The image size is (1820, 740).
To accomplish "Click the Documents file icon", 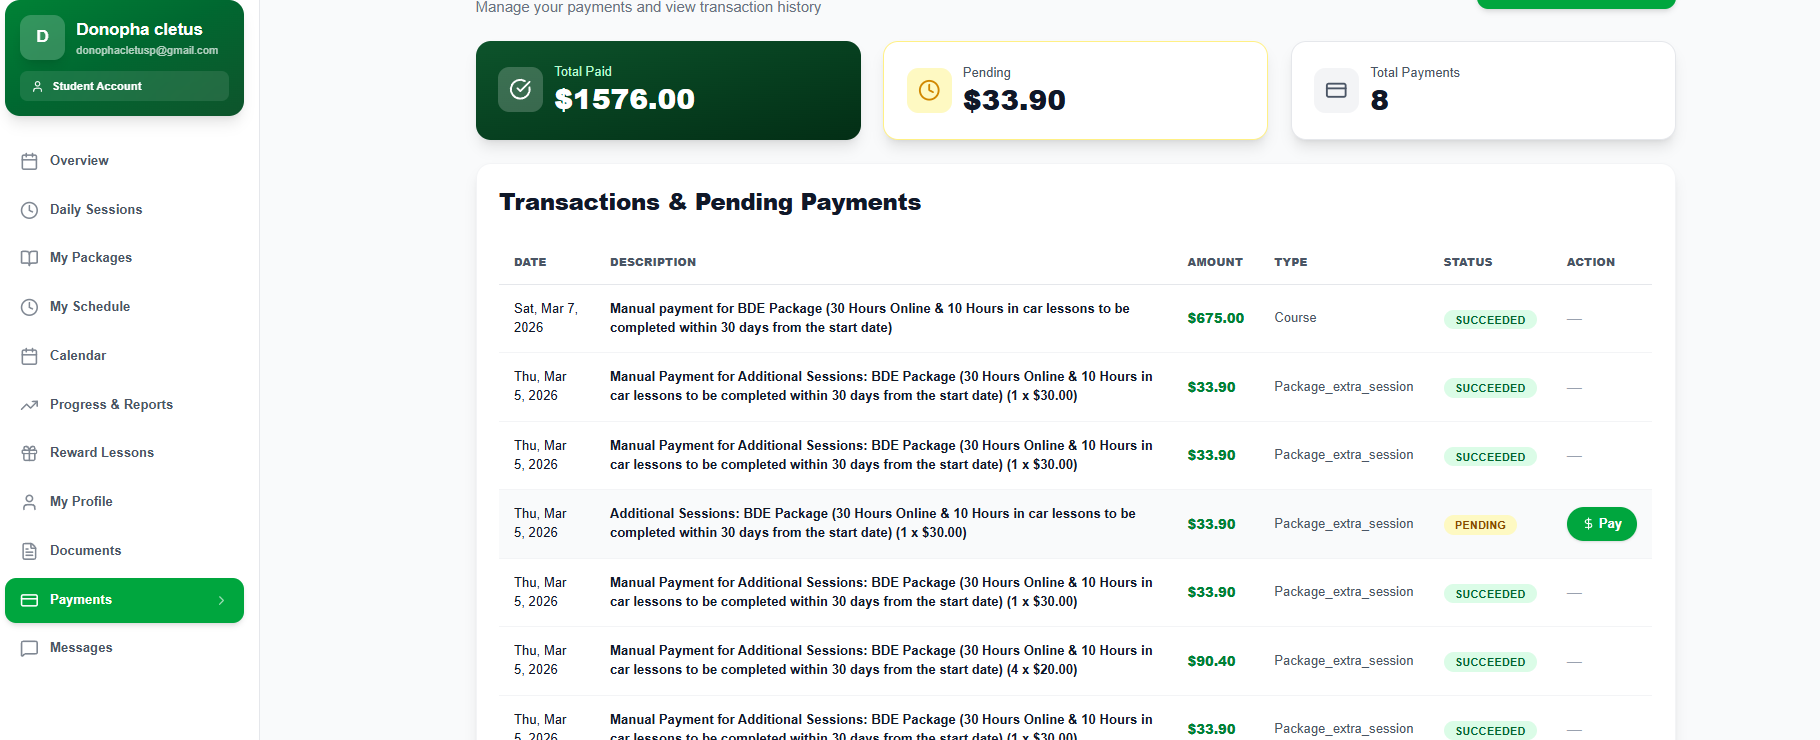I will (x=29, y=551).
